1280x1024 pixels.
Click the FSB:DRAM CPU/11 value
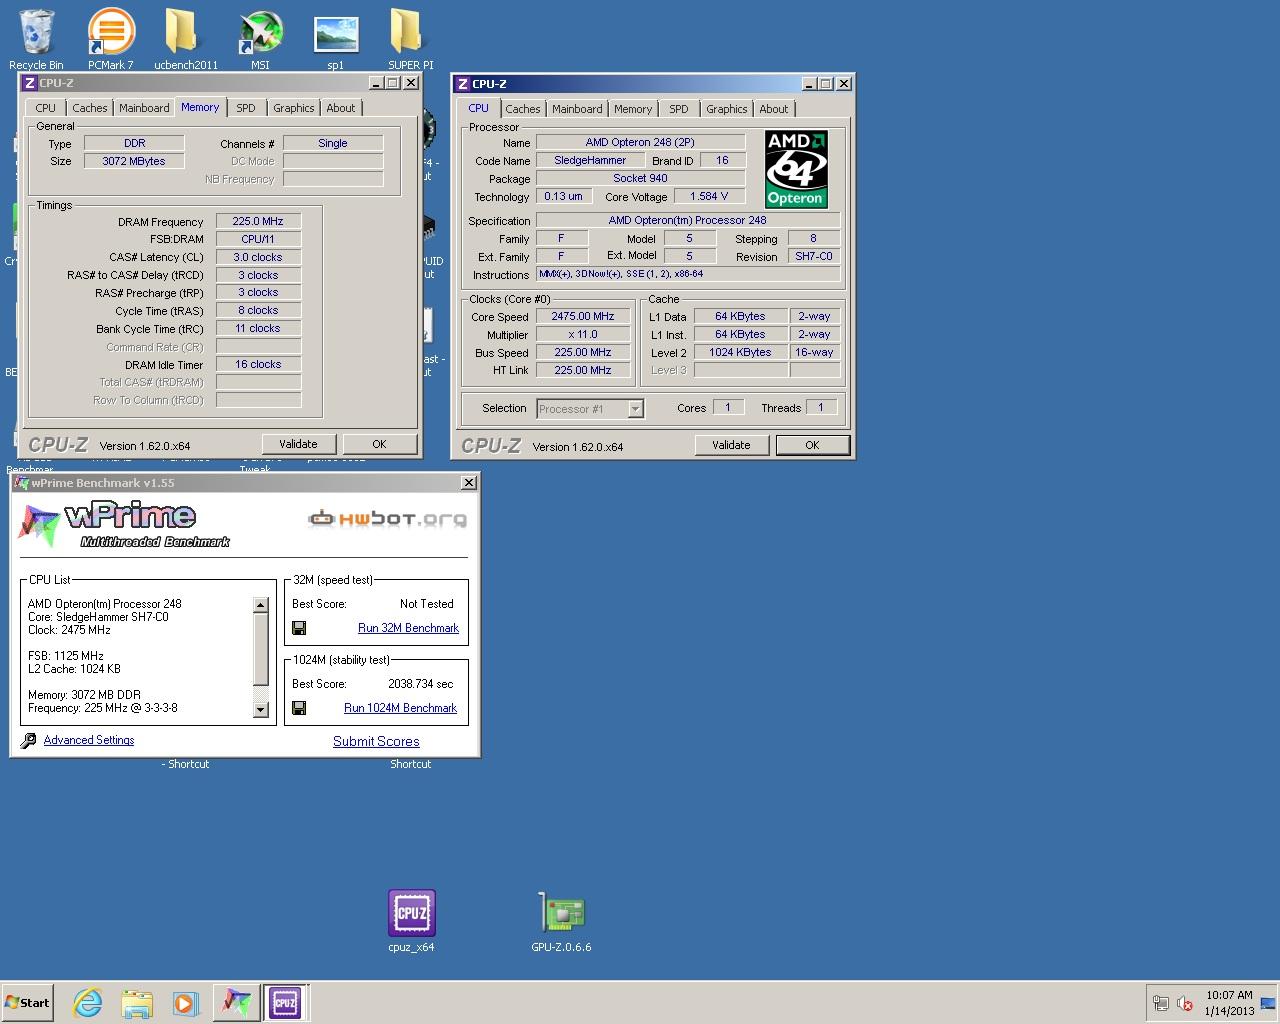(x=258, y=239)
